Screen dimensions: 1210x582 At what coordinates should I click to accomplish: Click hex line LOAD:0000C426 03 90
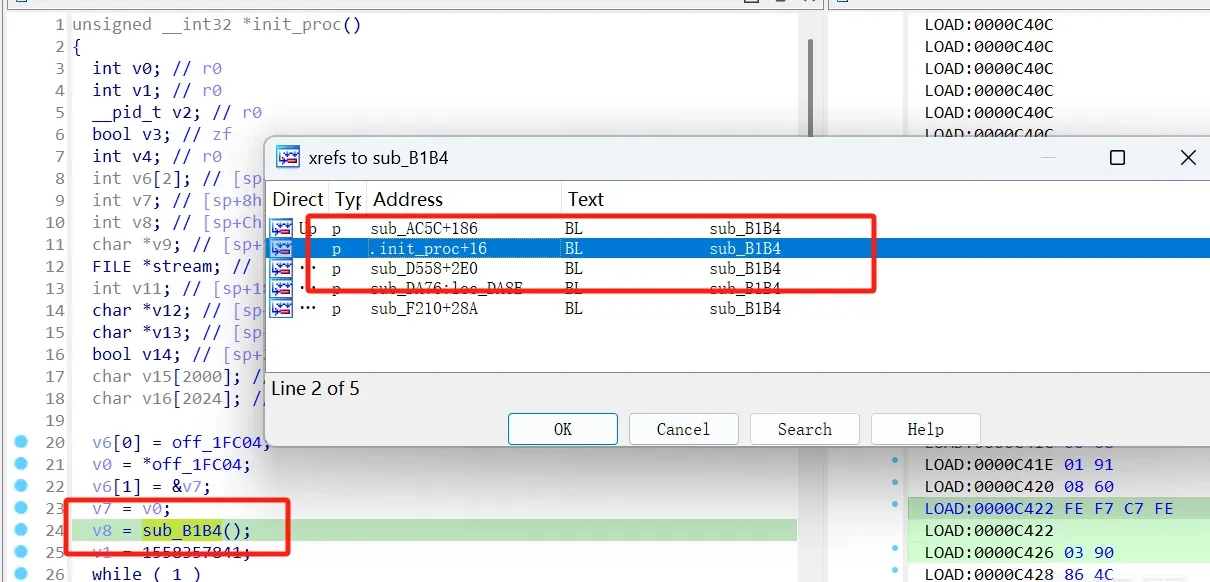(x=1019, y=553)
